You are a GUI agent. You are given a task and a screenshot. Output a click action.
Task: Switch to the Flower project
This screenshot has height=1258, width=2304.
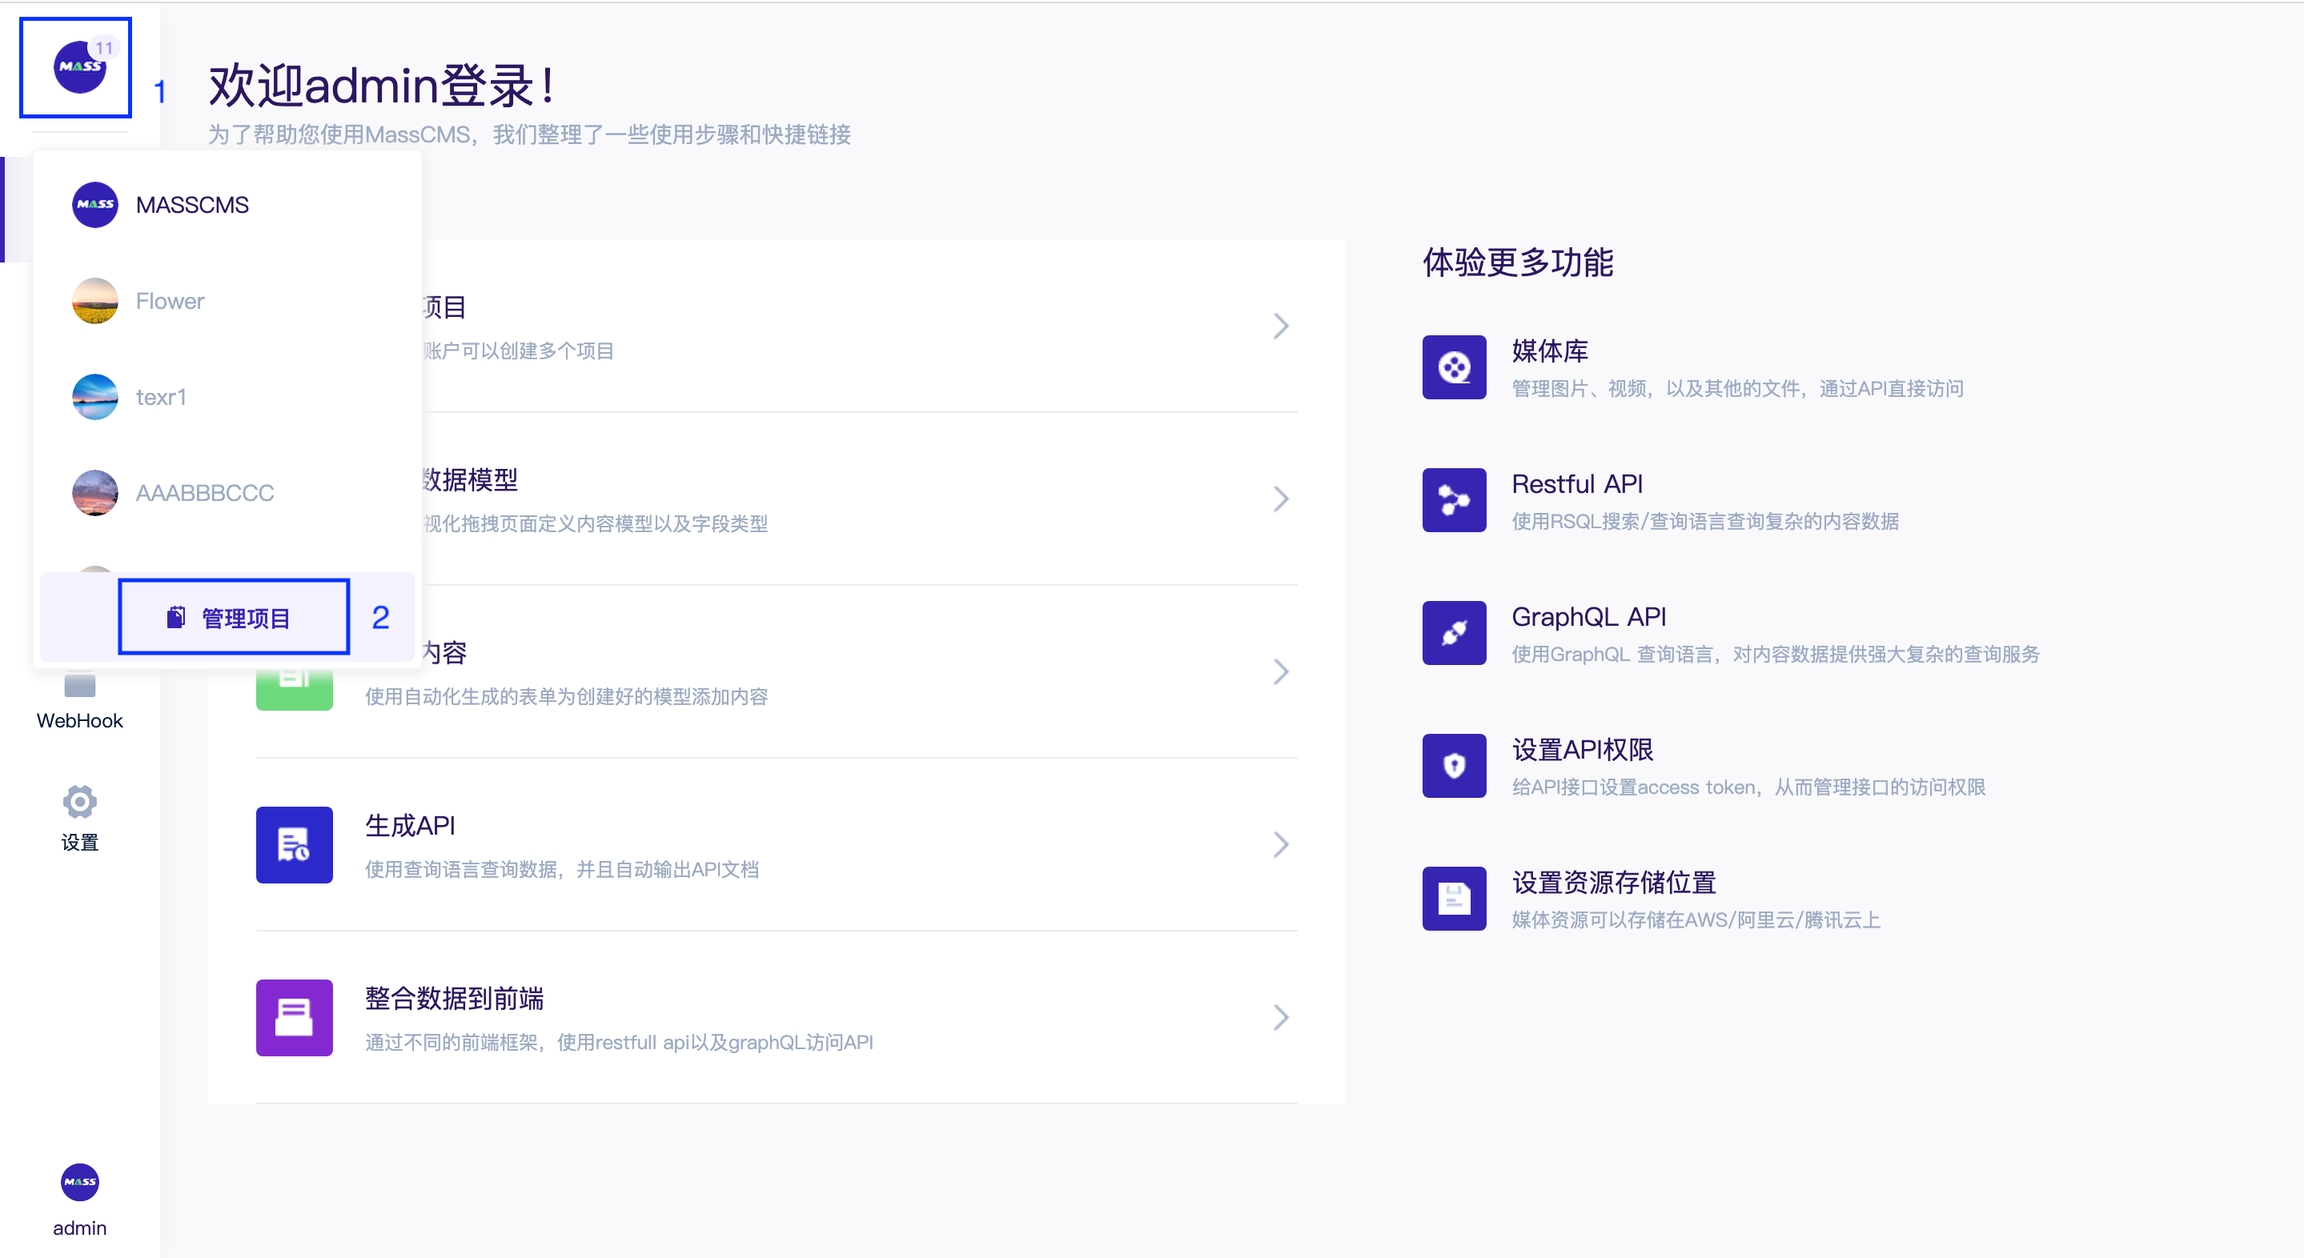[170, 301]
